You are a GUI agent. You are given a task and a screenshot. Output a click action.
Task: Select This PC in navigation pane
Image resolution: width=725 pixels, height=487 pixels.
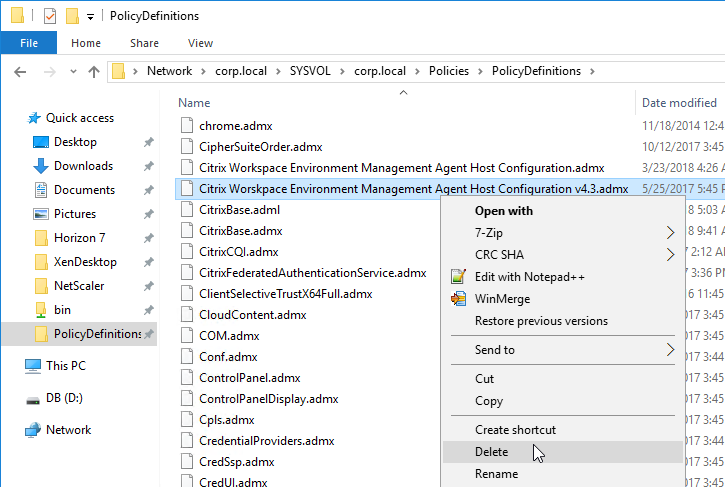pyautogui.click(x=66, y=366)
